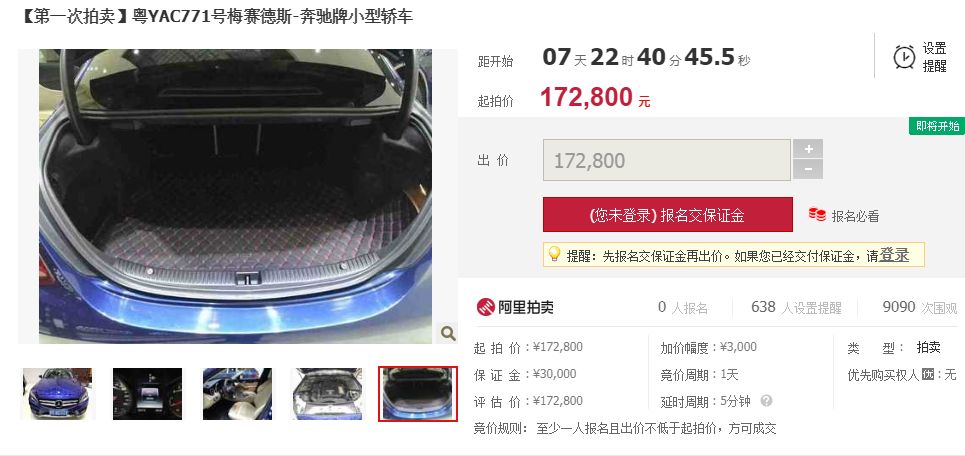
Task: Click the alarm clock reminder icon
Action: (903, 57)
